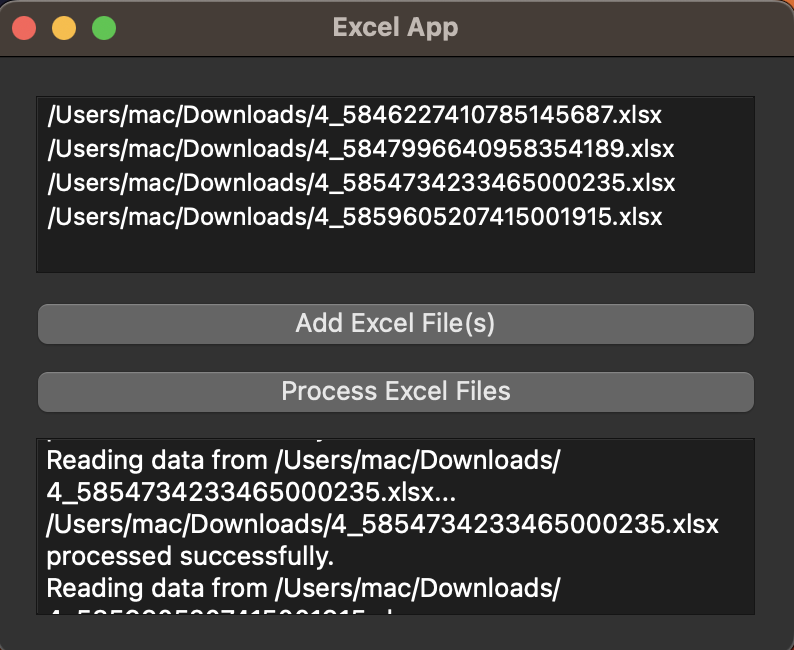Click the Add Excel File(s) button
794x650 pixels.
pos(395,324)
